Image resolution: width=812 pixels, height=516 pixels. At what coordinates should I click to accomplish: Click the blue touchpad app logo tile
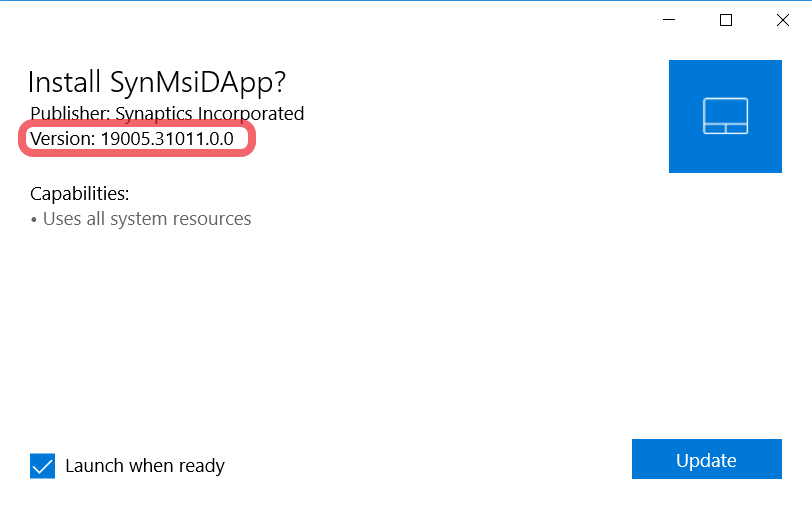pos(725,116)
